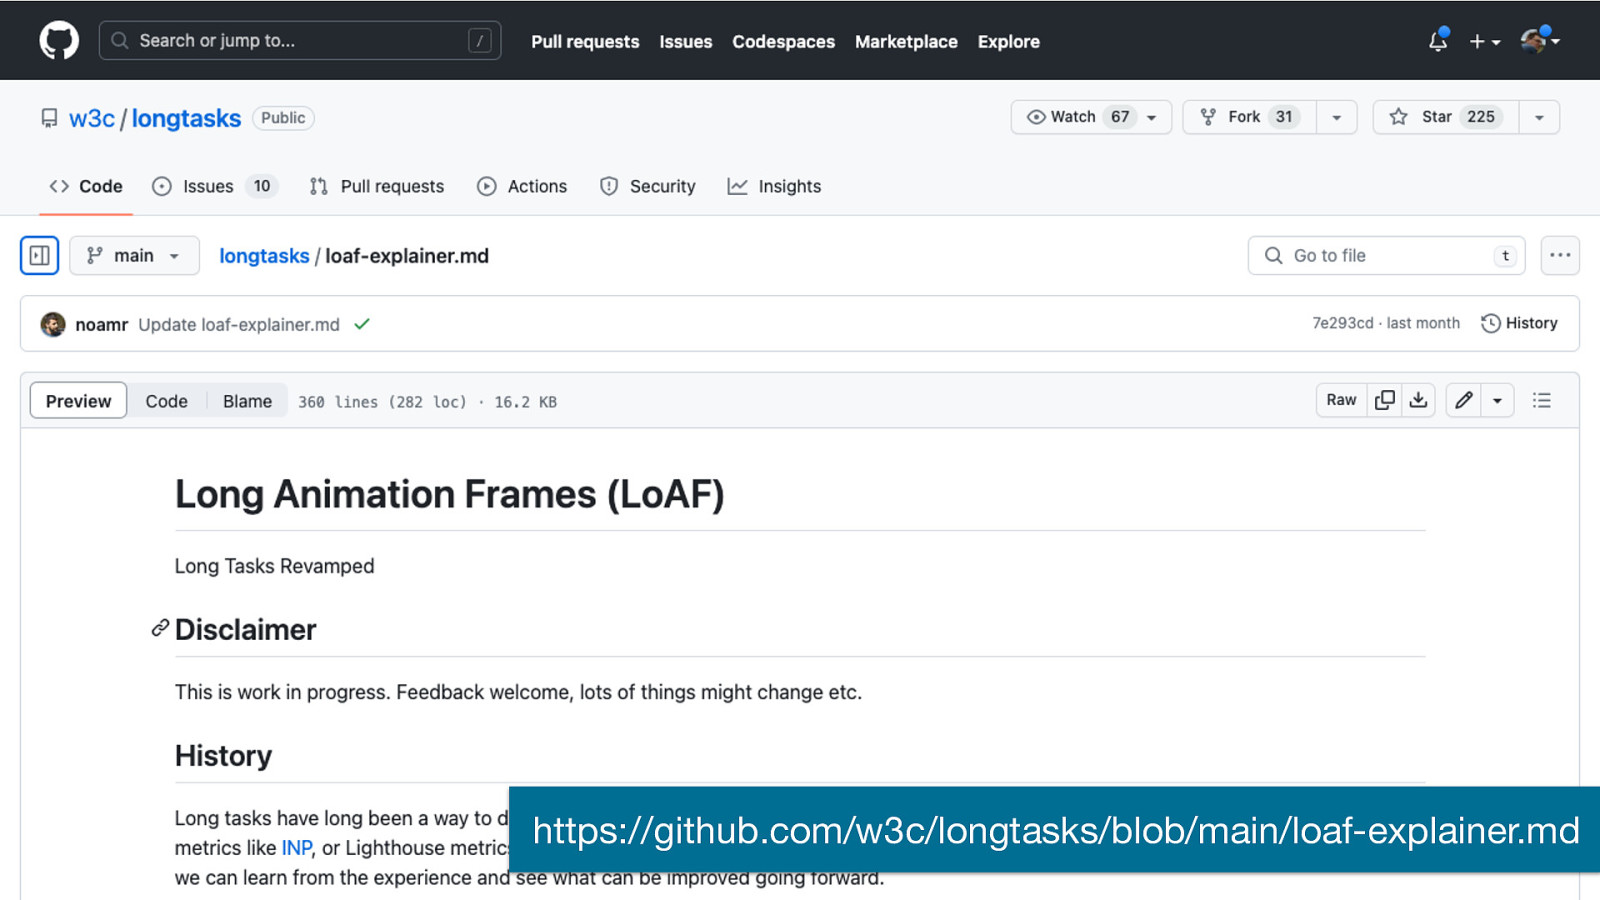Open the document outline list
This screenshot has width=1600, height=900.
pos(1542,400)
